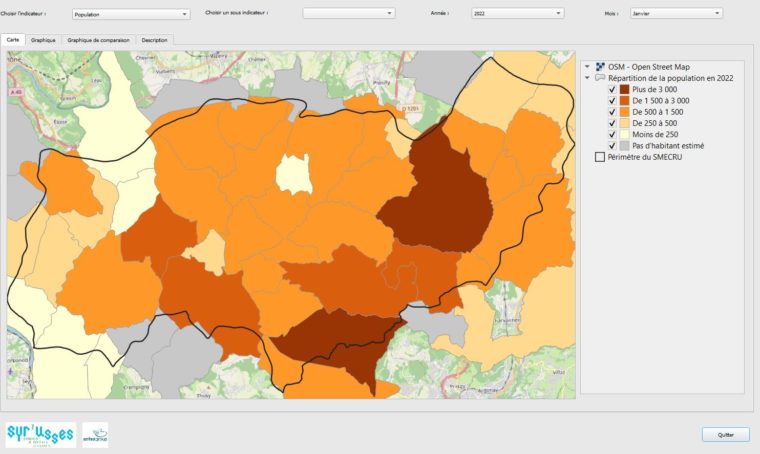Enable the Périmètre du SMECRU layer
760x454 pixels.
600,157
